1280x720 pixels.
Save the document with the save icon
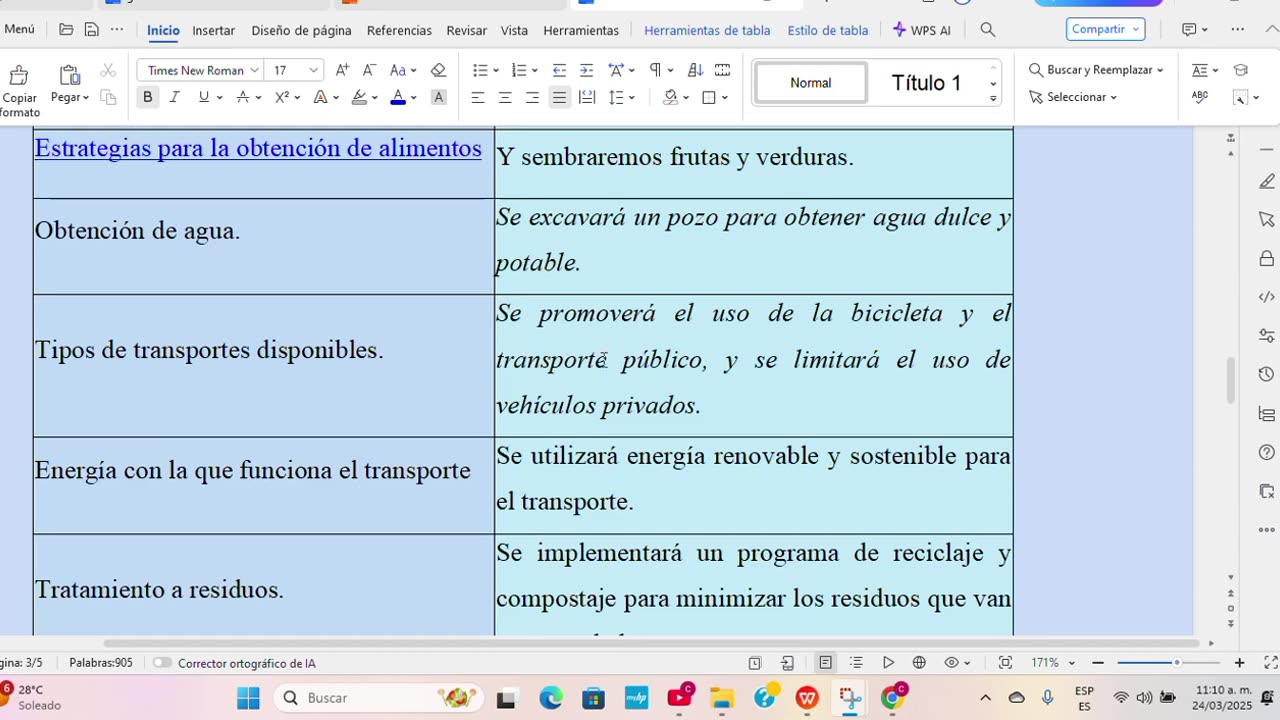91,30
